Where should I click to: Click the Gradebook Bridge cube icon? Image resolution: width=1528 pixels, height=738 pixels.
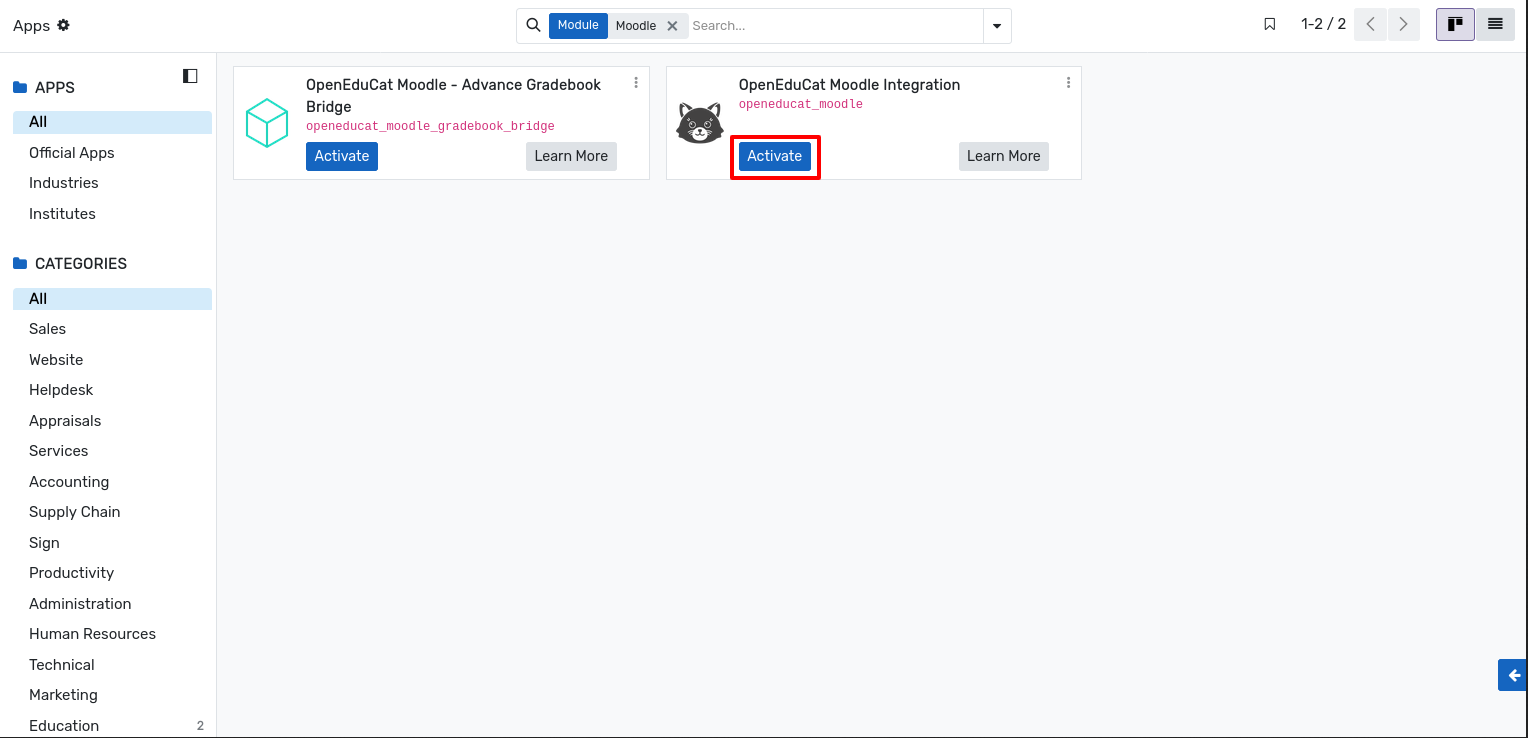click(267, 123)
